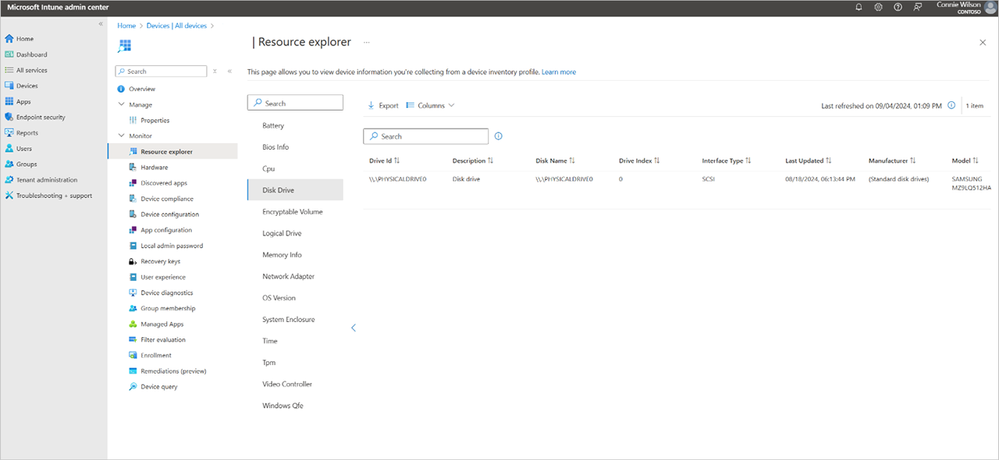Go to Devices | All devices breadcrumb
Screen dimensions: 999x460
pyautogui.click(x=177, y=25)
